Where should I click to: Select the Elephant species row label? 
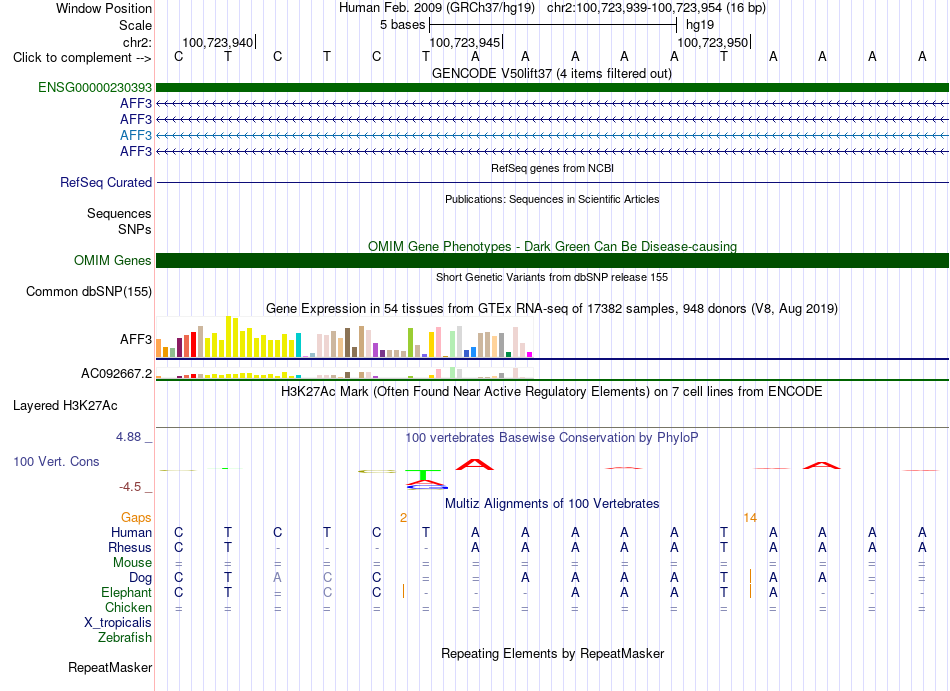(126, 592)
